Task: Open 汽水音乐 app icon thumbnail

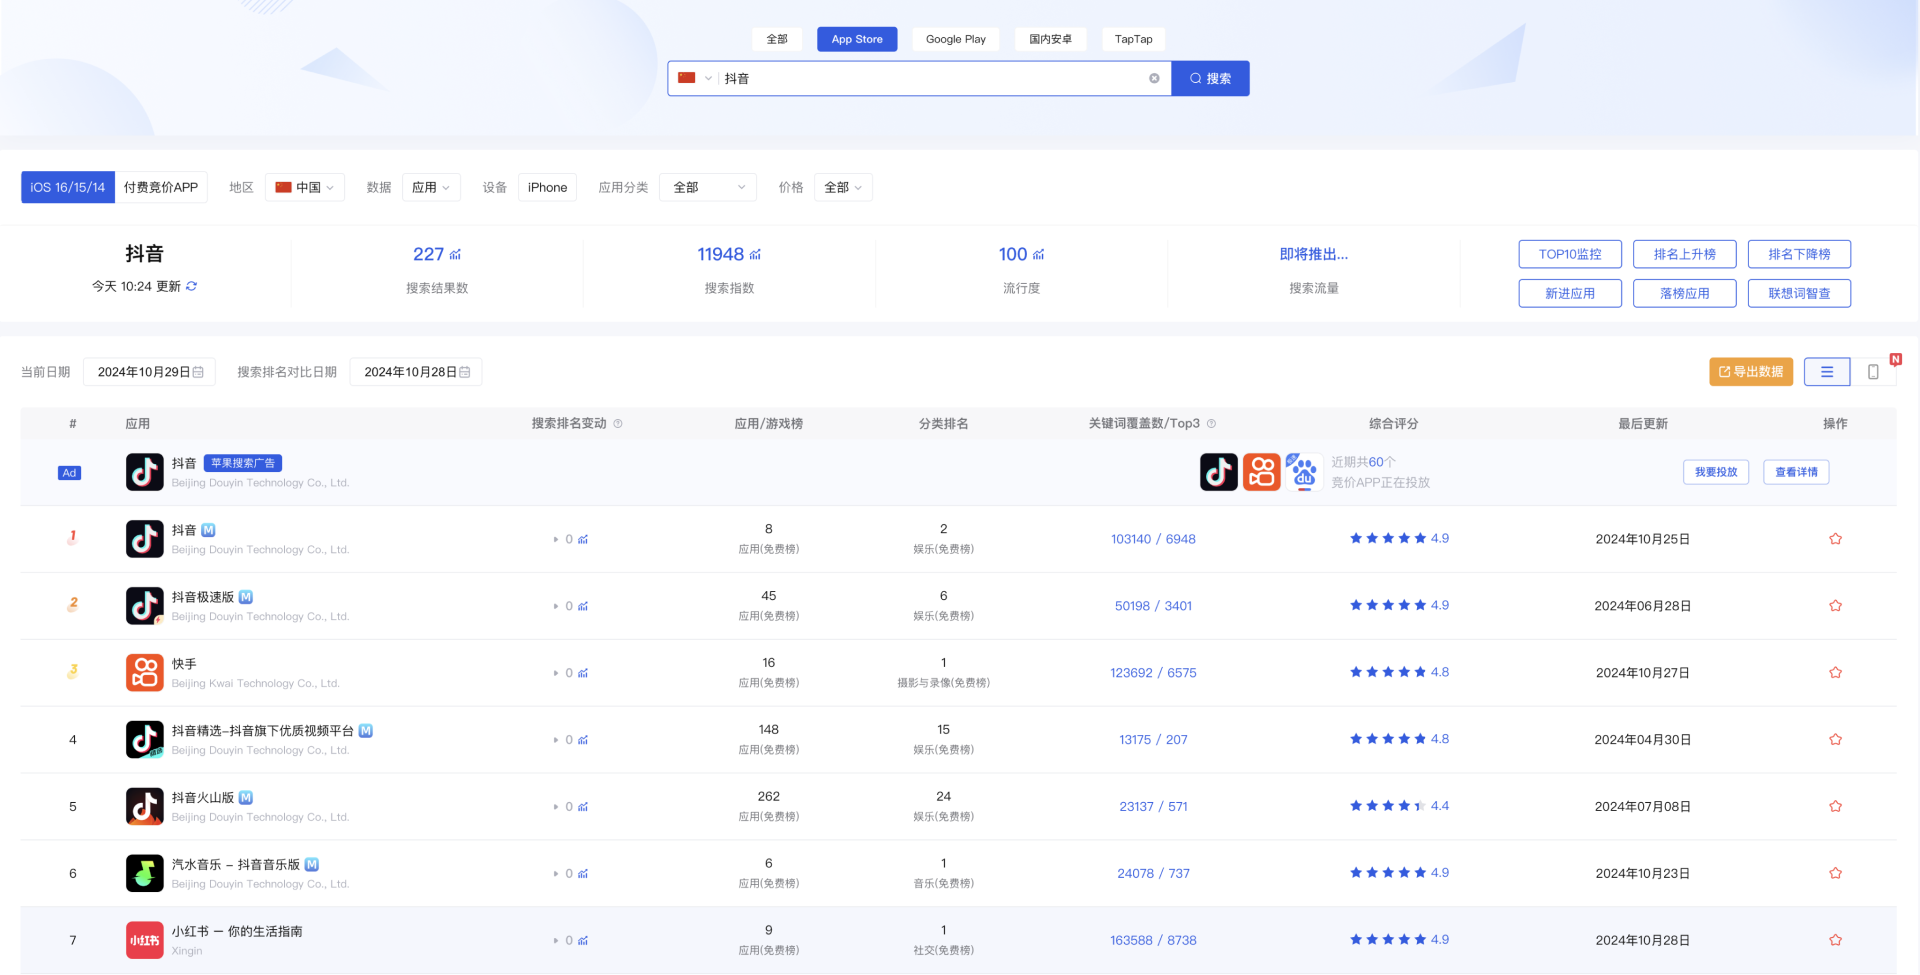Action: point(145,873)
